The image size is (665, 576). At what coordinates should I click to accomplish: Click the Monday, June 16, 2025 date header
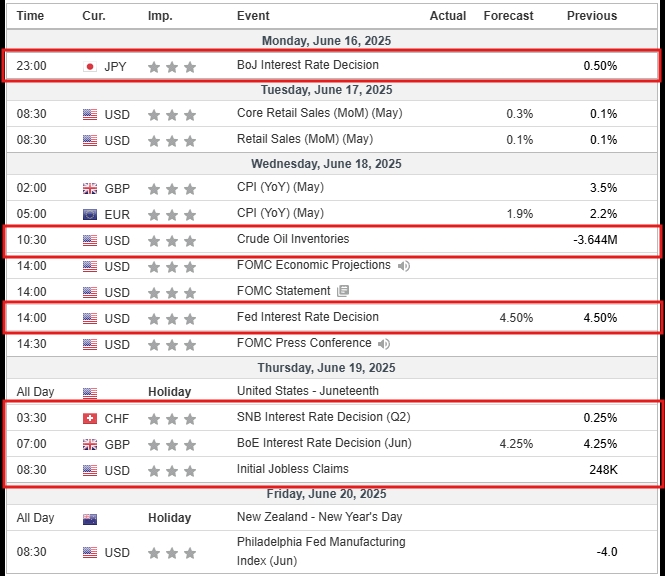326,41
